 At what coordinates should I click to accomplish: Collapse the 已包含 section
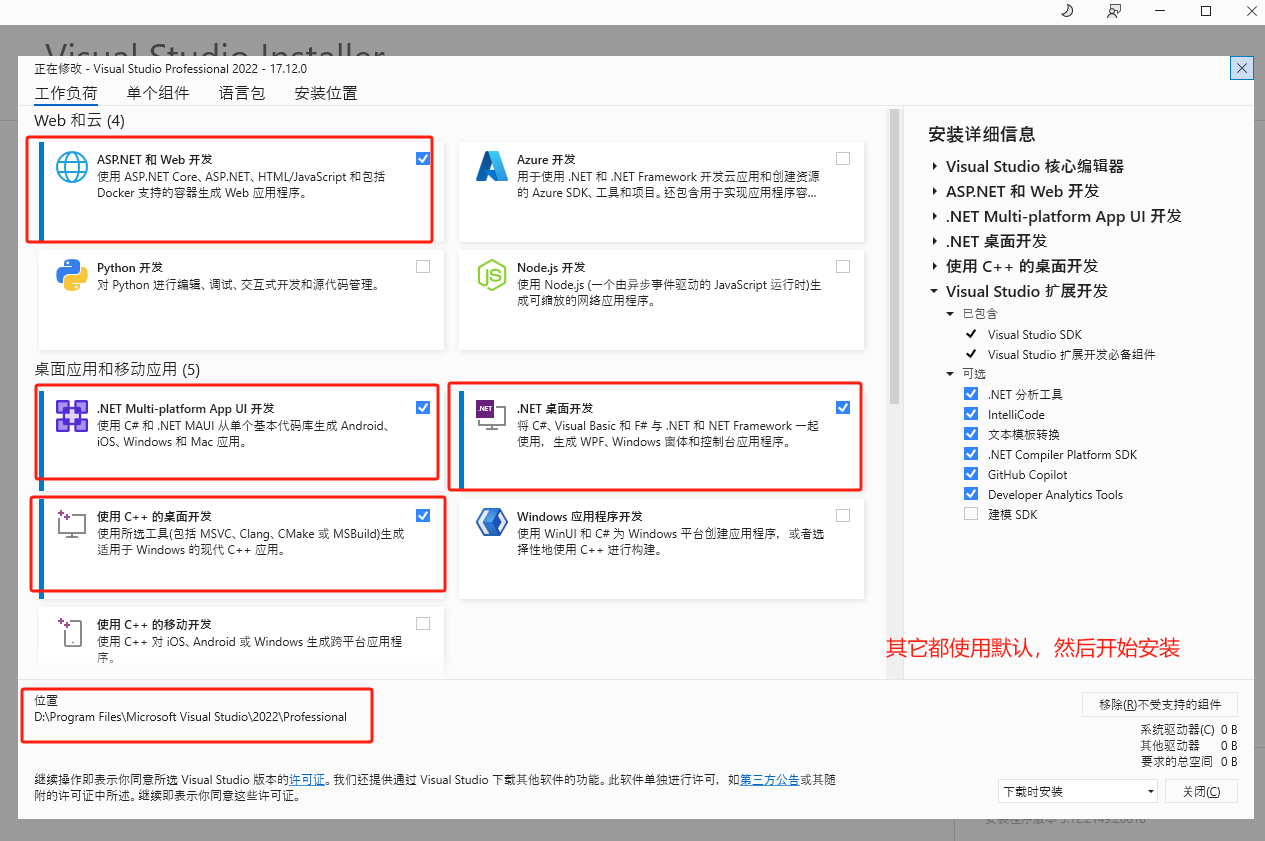pos(951,314)
